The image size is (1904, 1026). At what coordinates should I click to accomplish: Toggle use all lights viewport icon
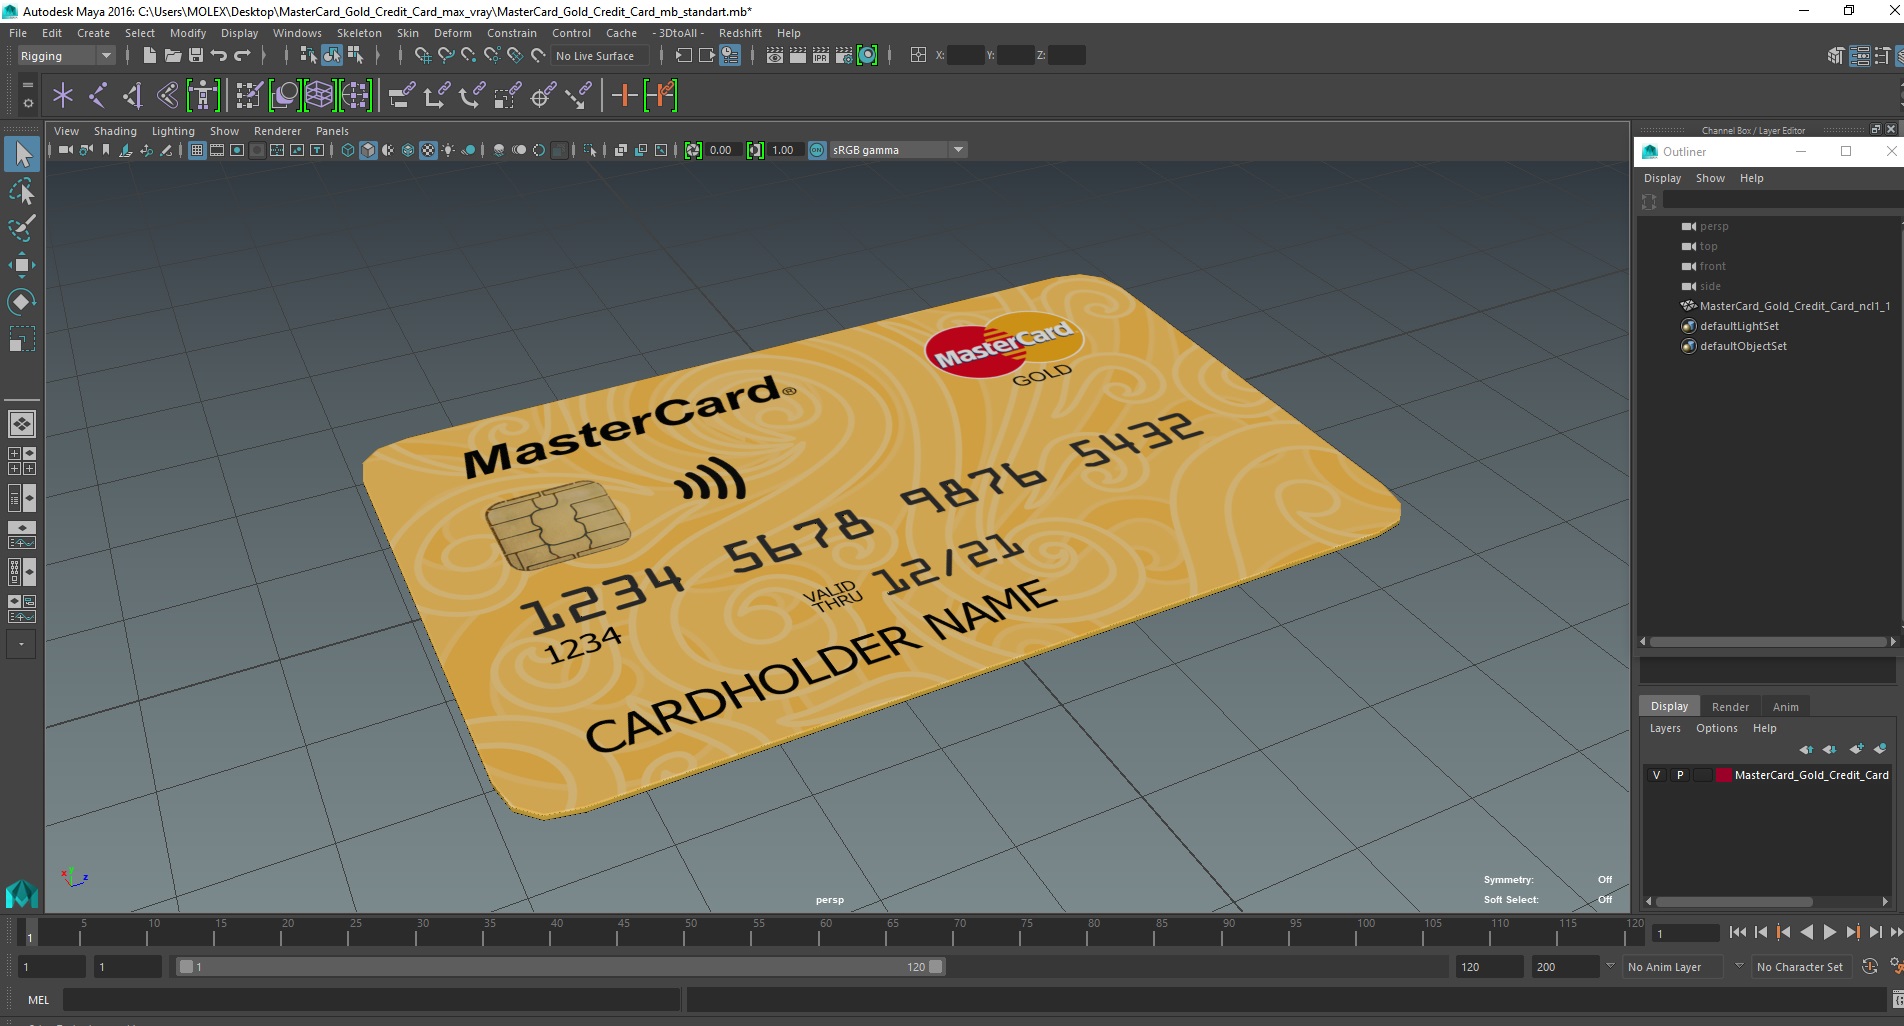pyautogui.click(x=448, y=150)
